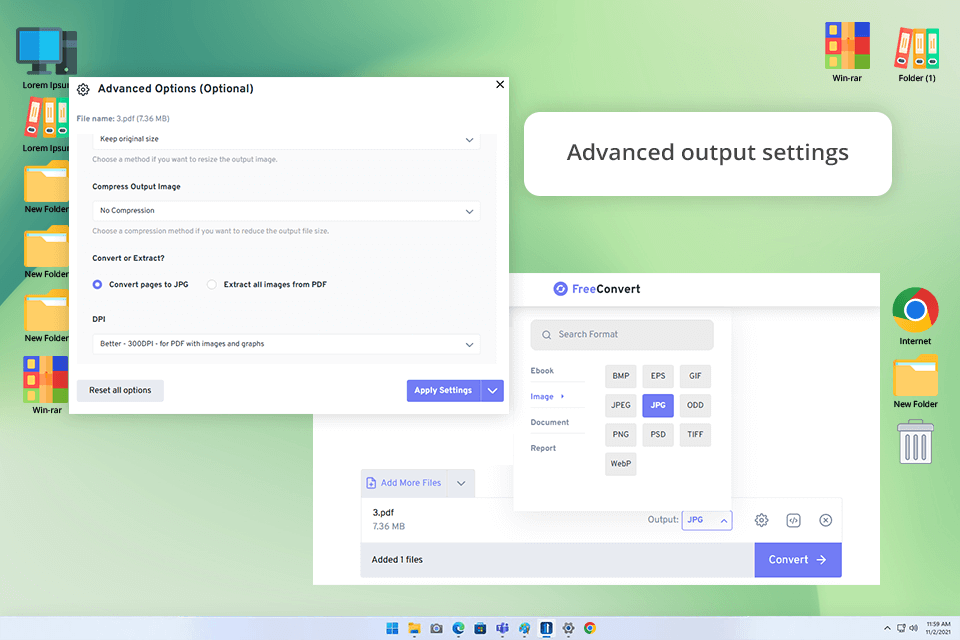The height and width of the screenshot is (640, 960).
Task: Open File Explorer from the taskbar
Action: pos(414,628)
